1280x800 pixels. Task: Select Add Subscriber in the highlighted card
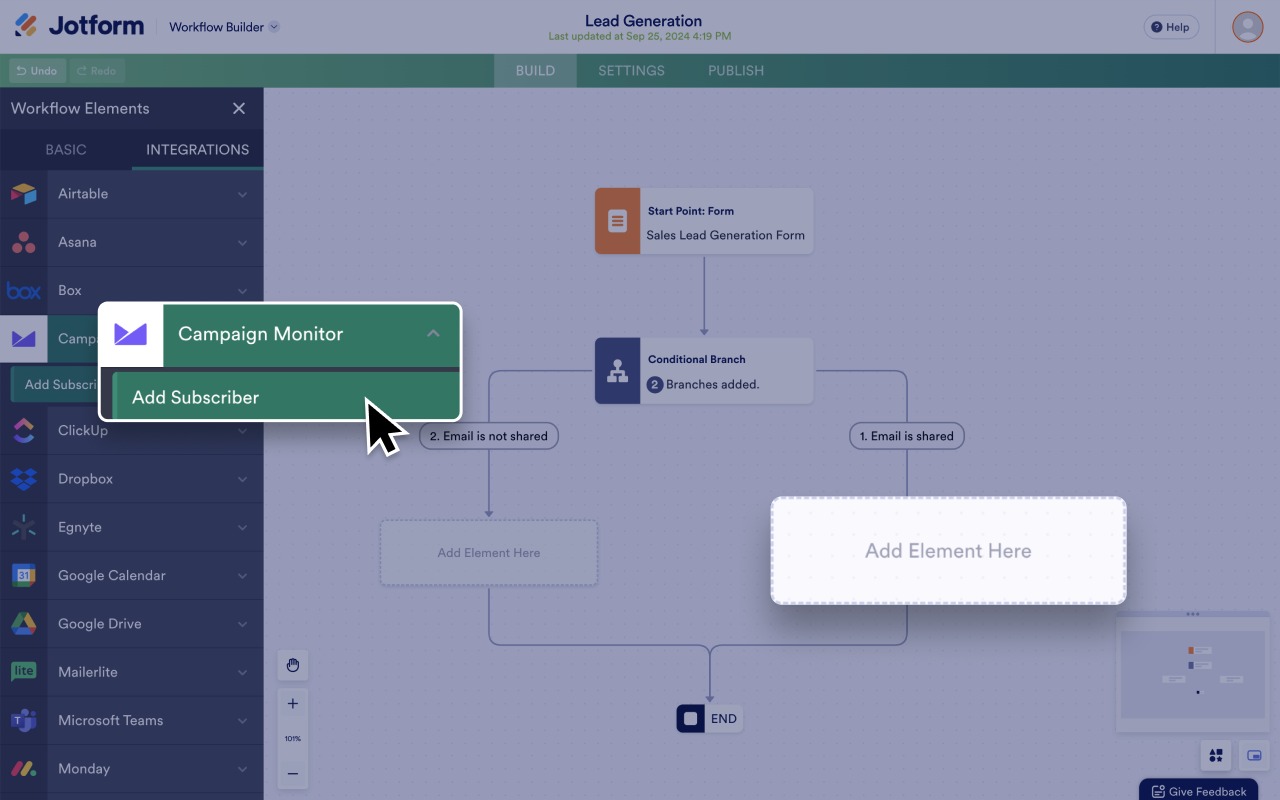[286, 397]
